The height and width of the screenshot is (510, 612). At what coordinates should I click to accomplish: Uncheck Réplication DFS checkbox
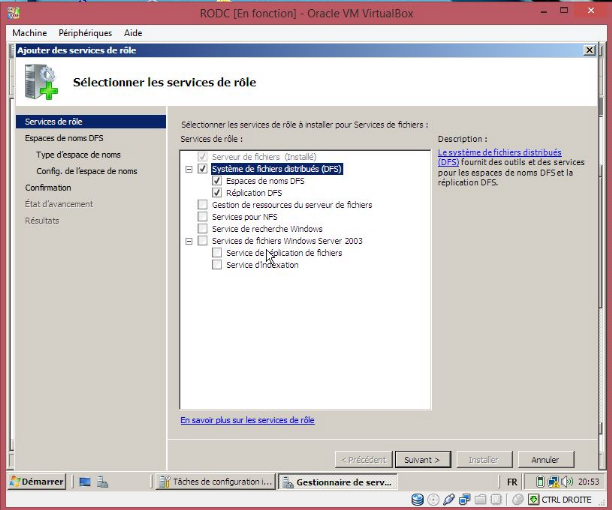[x=217, y=193]
